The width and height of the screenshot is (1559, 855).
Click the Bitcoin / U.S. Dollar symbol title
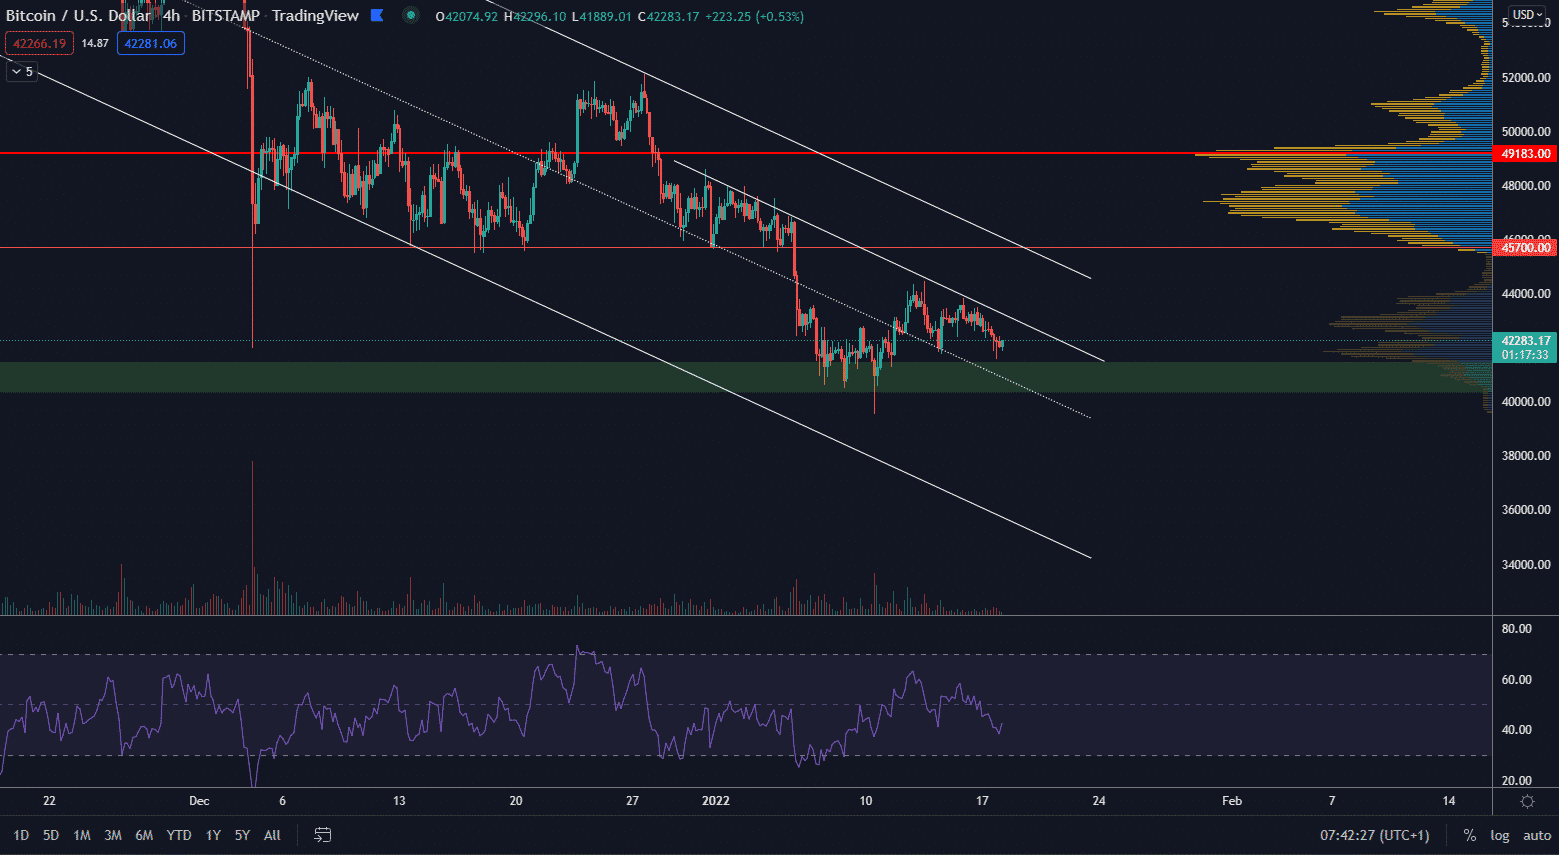pyautogui.click(x=79, y=15)
